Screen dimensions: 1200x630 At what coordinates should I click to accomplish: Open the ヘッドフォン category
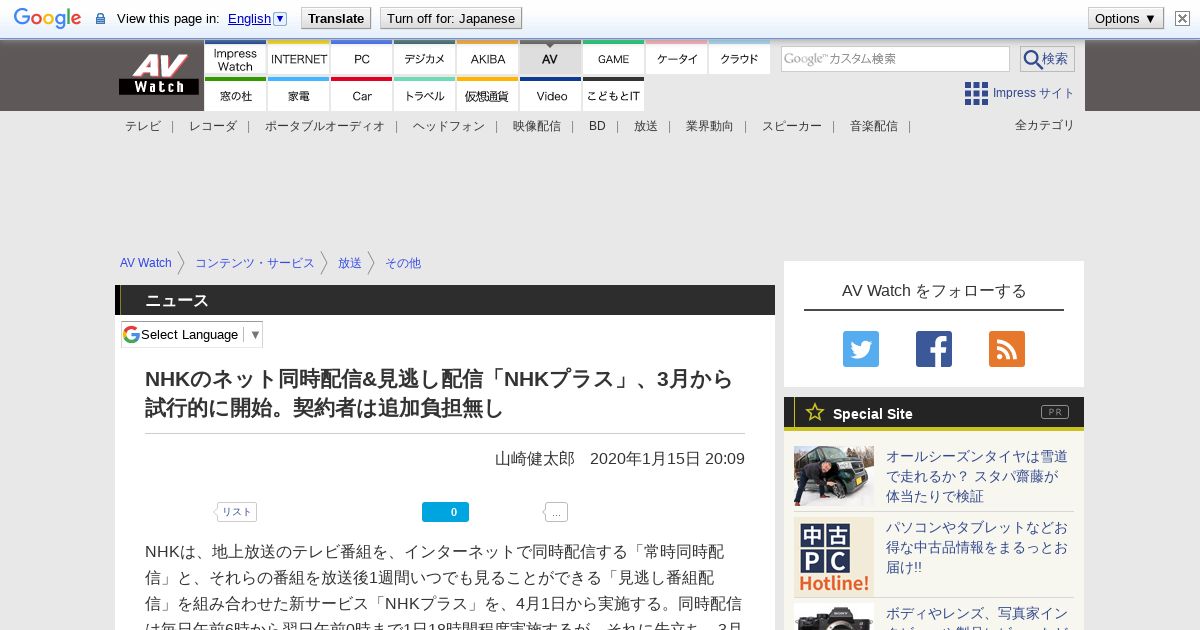coord(449,126)
